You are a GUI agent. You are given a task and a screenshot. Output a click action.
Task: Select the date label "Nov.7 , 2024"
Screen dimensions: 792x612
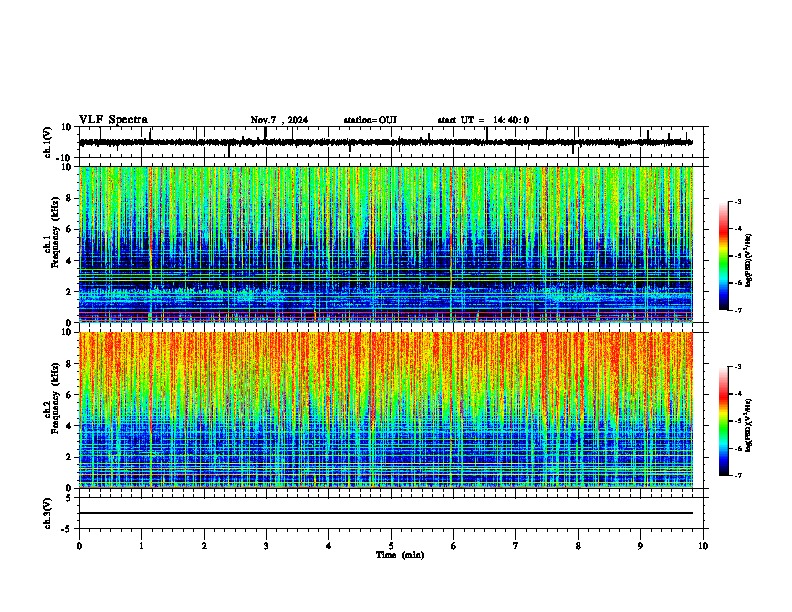point(279,120)
